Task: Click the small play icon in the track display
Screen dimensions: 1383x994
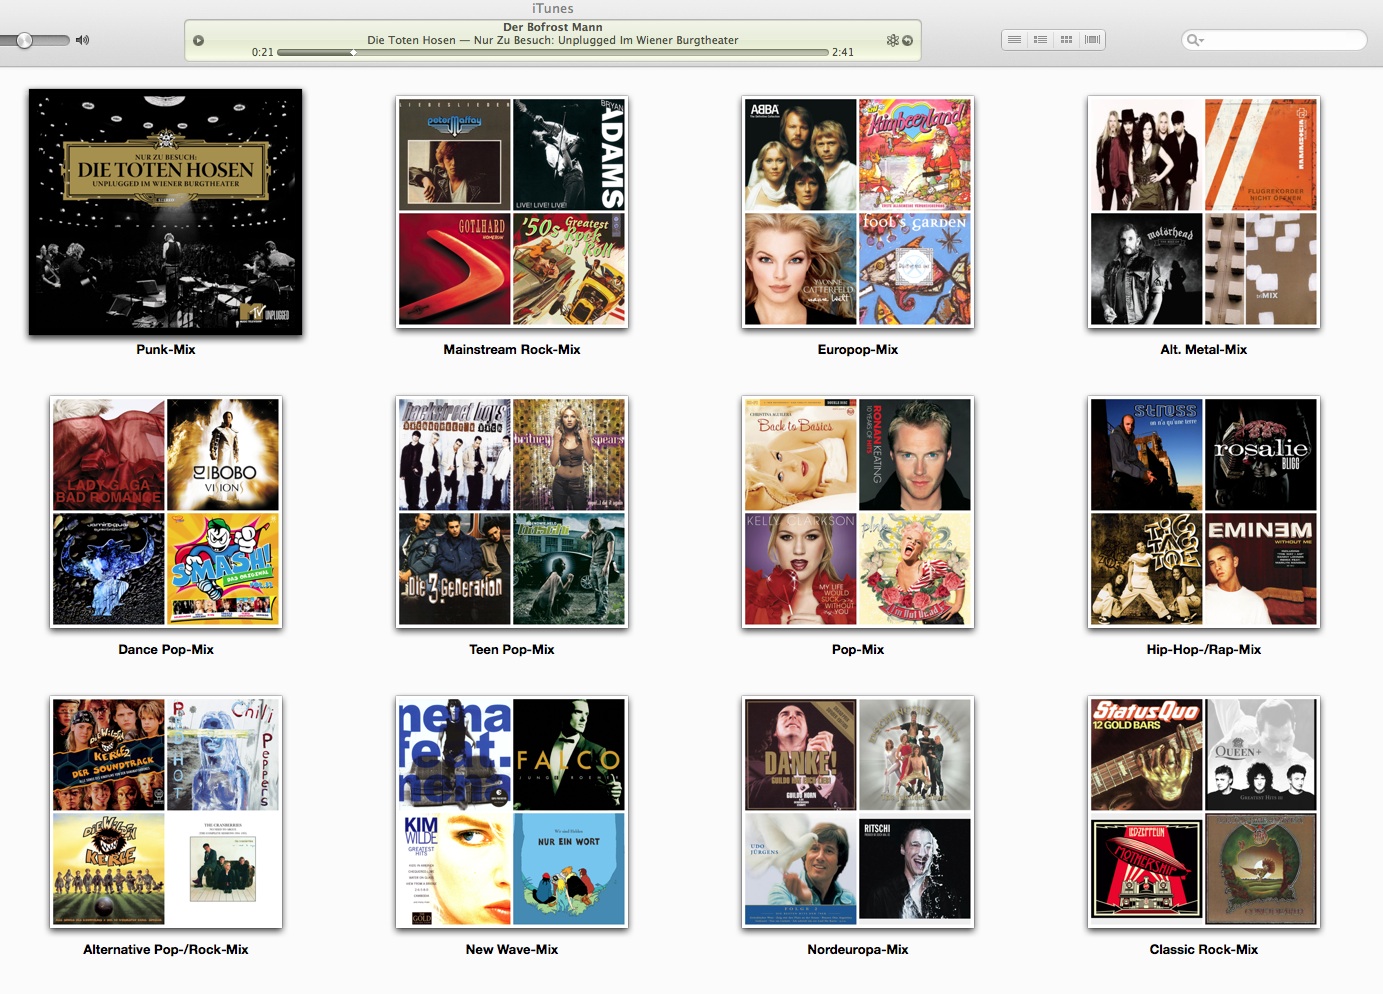Action: tap(198, 41)
